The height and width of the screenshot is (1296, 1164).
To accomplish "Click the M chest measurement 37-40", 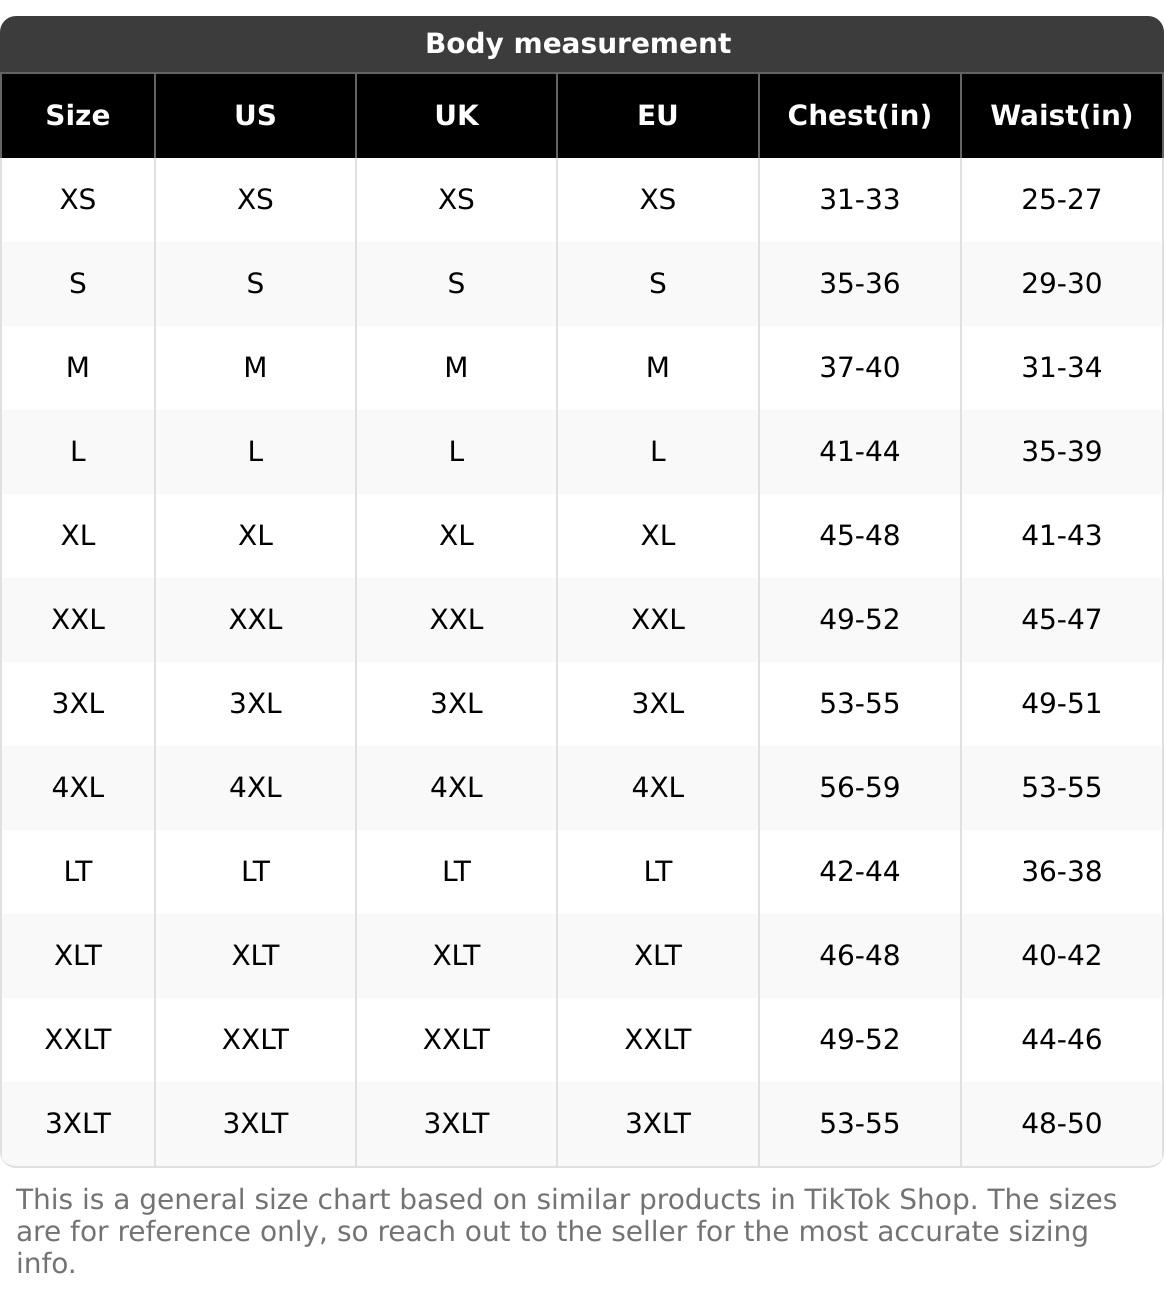I will pyautogui.click(x=859, y=368).
